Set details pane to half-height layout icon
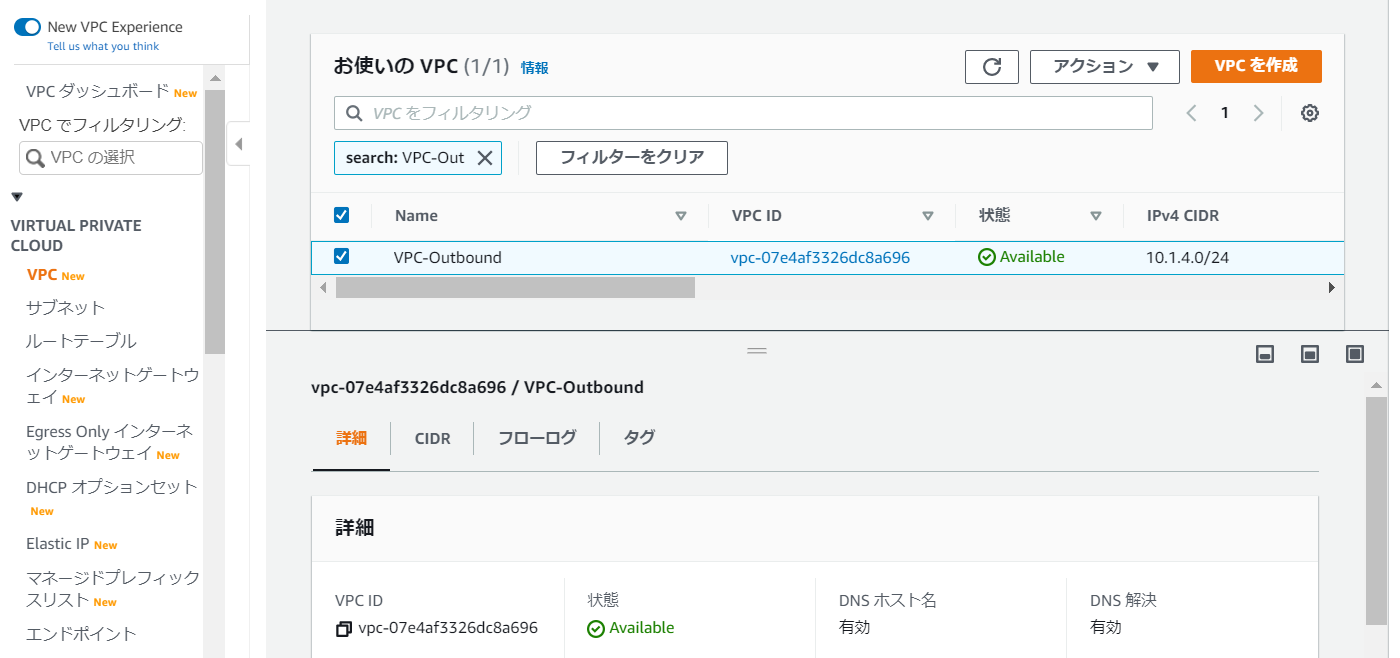Viewport: 1400px width, 658px height. (1310, 354)
